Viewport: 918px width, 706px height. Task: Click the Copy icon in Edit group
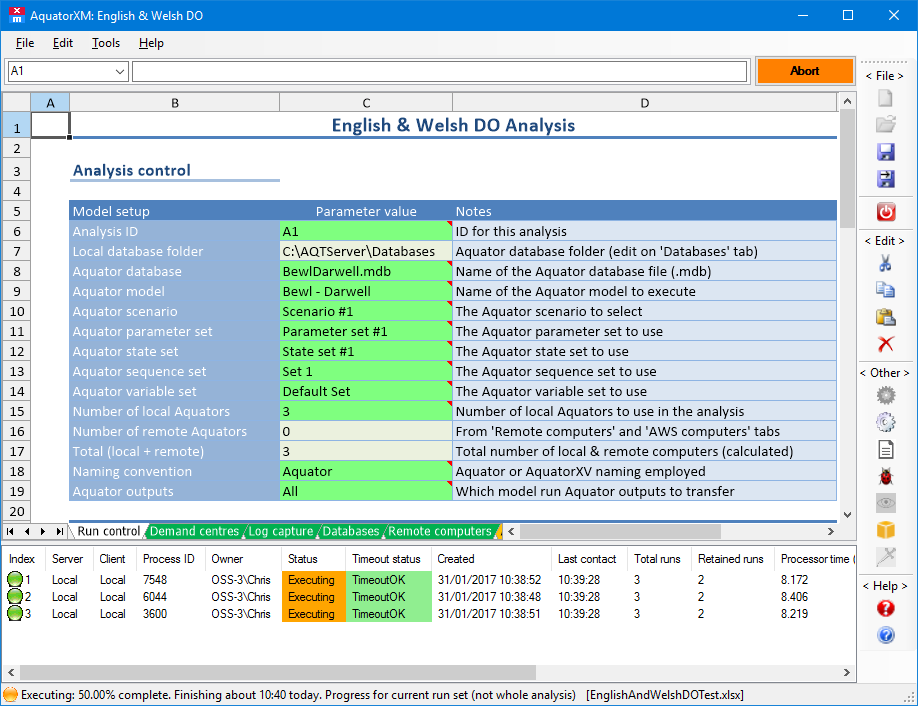[x=885, y=290]
